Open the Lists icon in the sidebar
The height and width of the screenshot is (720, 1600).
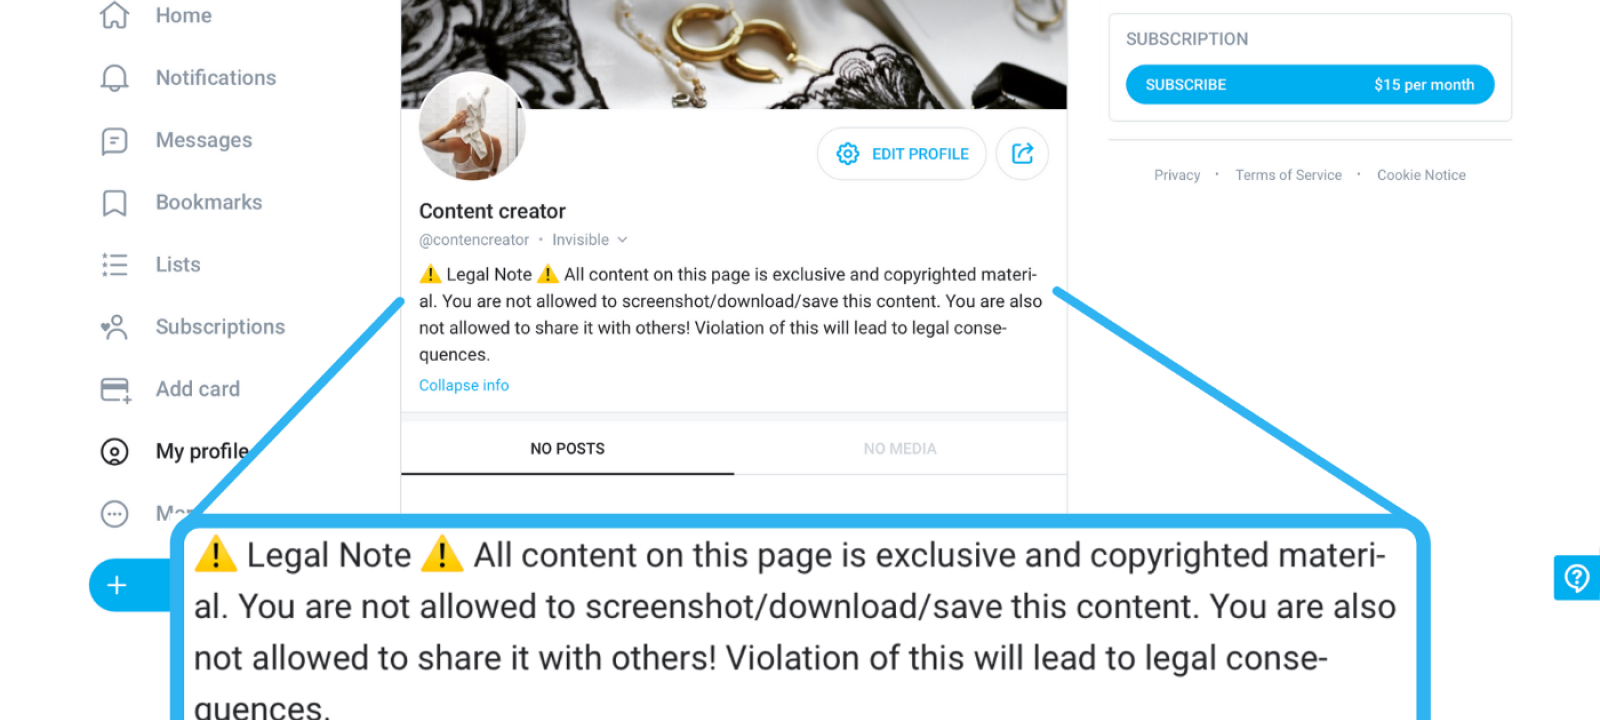tap(115, 265)
